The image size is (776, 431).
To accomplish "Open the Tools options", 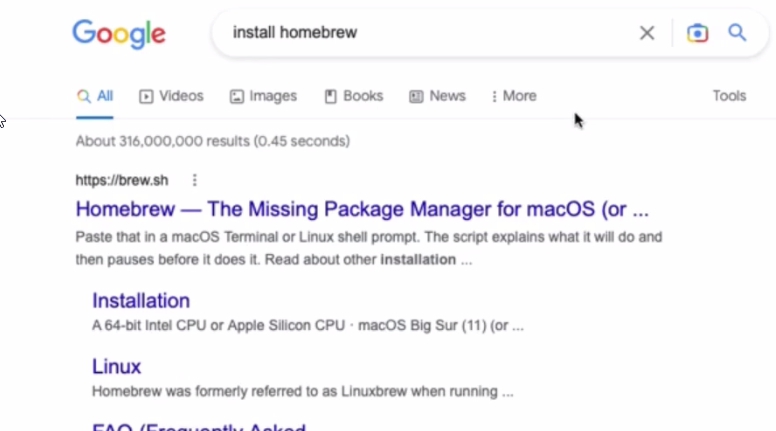I will (729, 96).
